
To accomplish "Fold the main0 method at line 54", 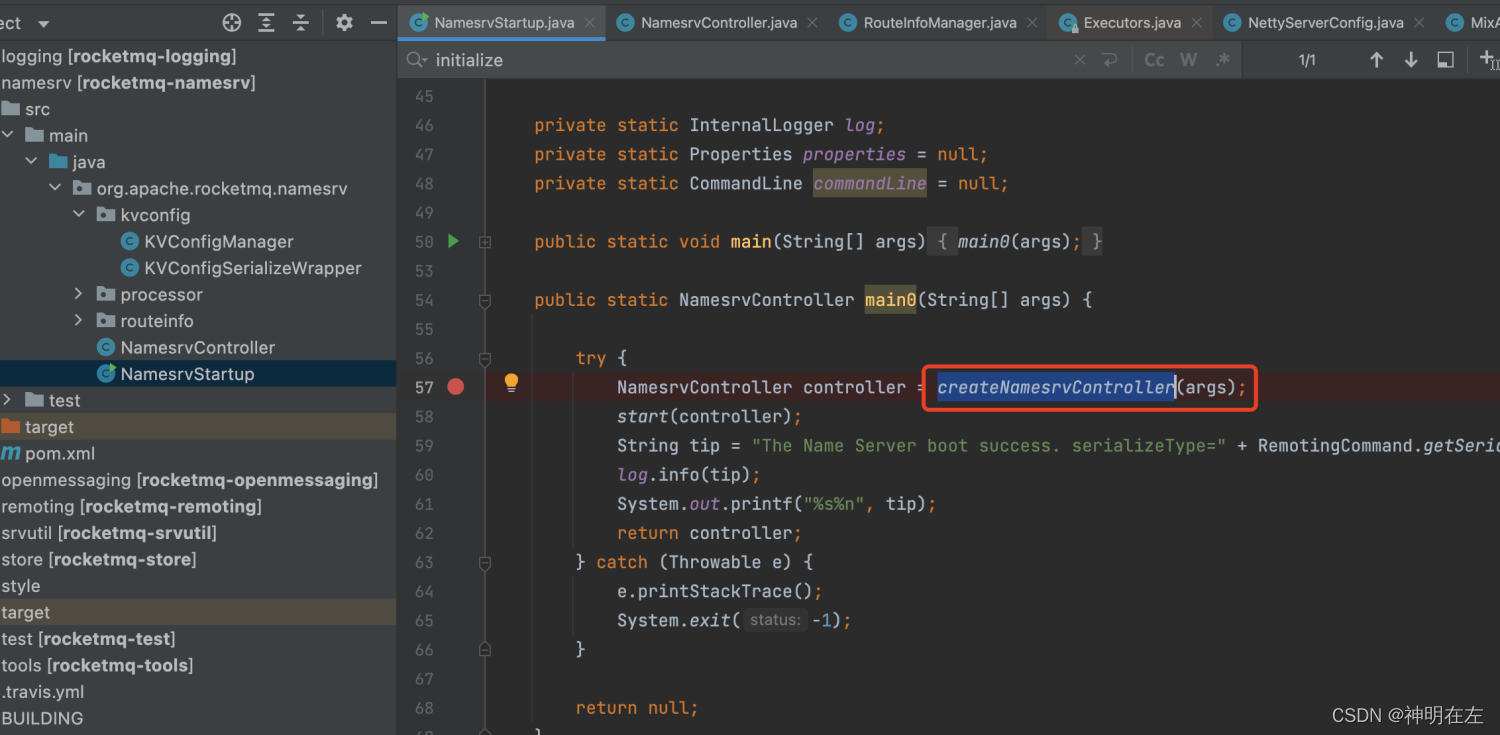I will pyautogui.click(x=485, y=300).
